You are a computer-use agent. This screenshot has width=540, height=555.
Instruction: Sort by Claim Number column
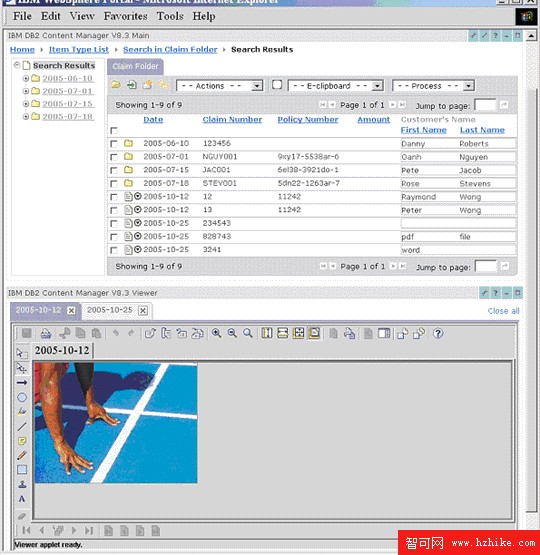pos(232,120)
